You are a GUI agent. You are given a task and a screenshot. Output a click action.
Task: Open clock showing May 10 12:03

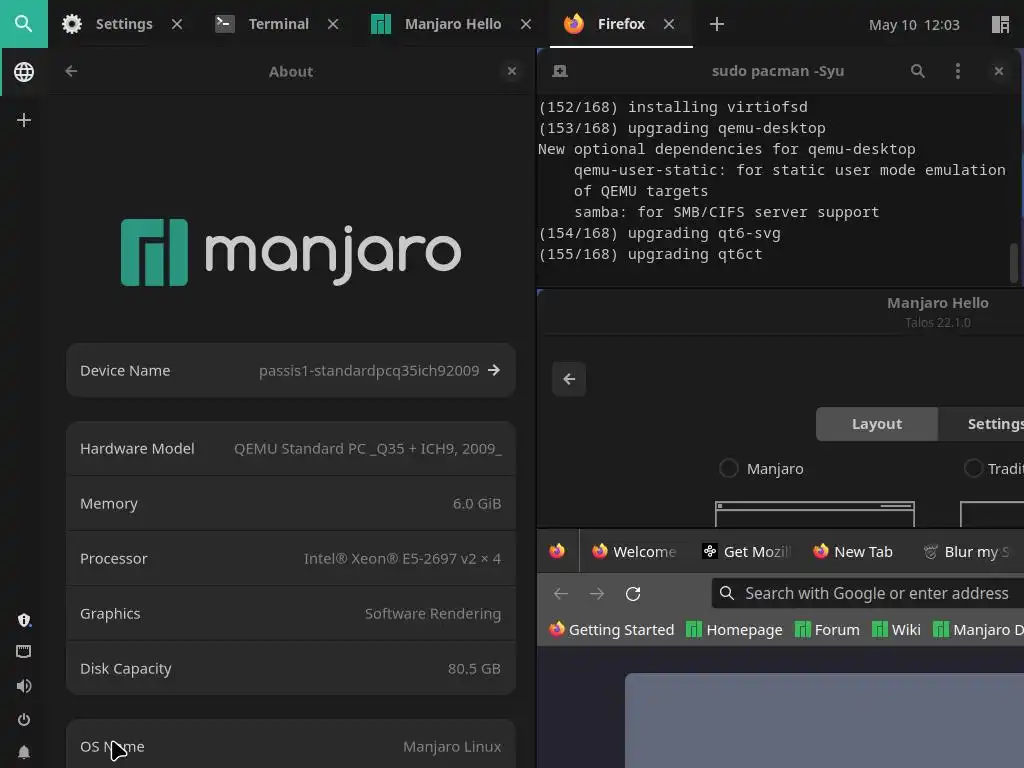coord(914,25)
